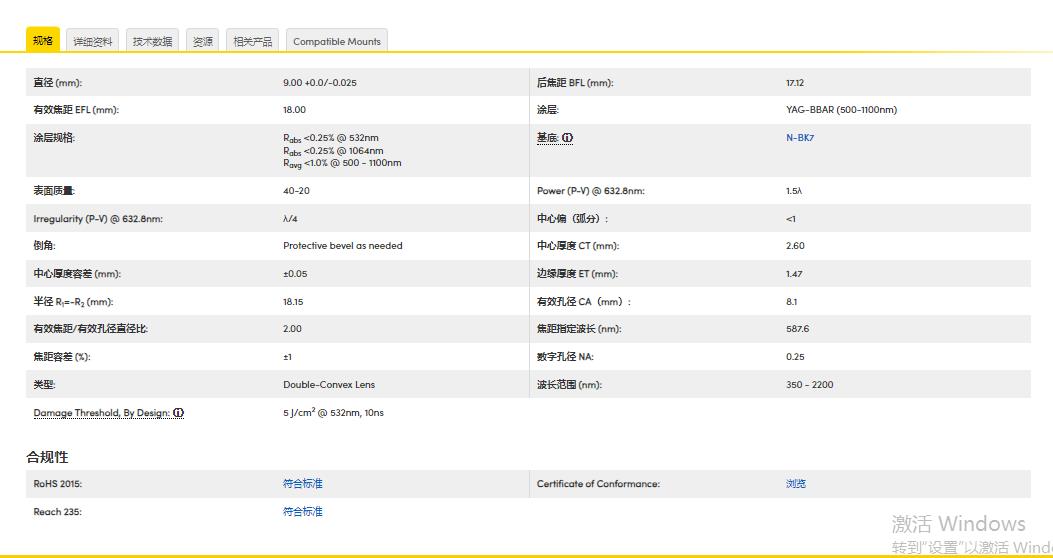
Task: Click the YAG-BBAR (500-1100nm) coating value
Action: tap(840, 110)
